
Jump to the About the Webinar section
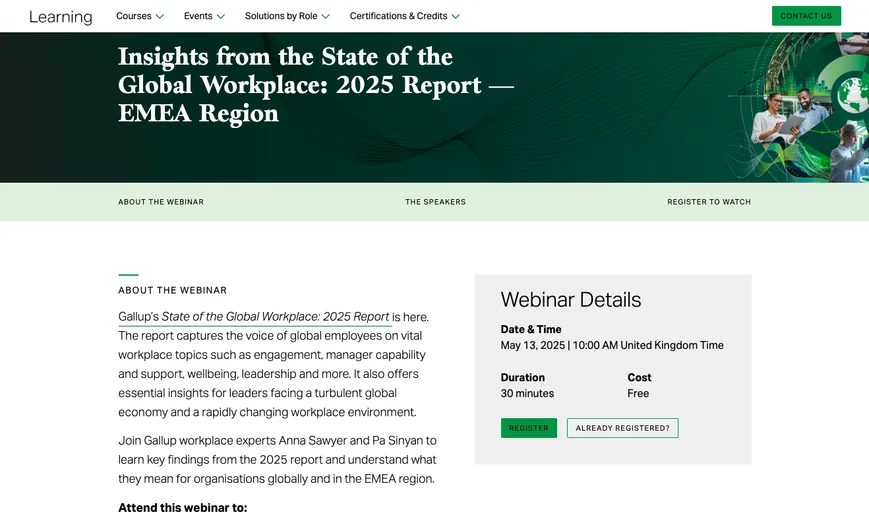161,202
